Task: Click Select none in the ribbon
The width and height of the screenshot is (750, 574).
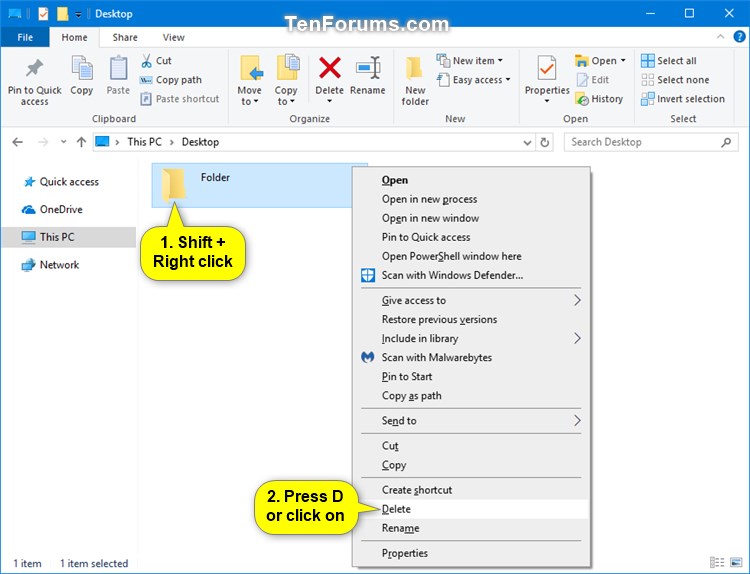Action: (675, 80)
